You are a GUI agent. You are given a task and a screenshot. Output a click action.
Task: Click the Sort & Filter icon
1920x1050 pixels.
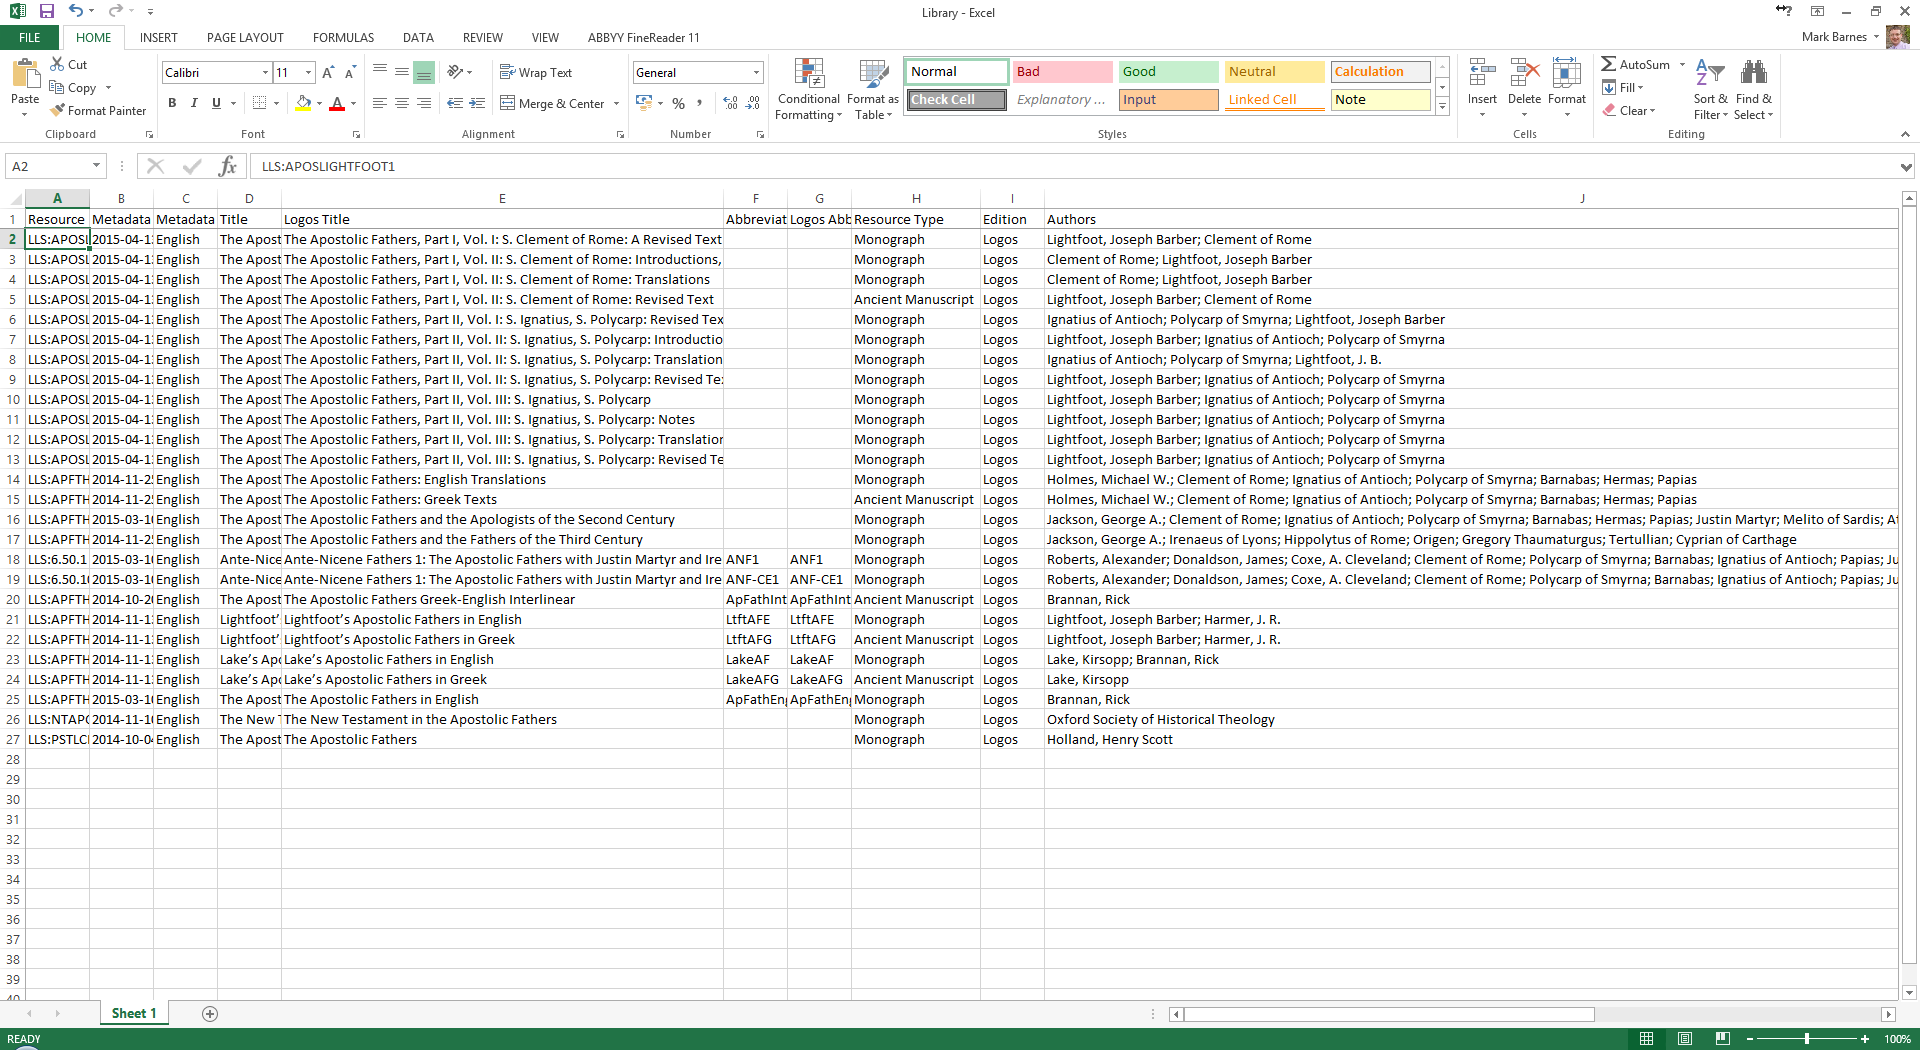[1710, 72]
